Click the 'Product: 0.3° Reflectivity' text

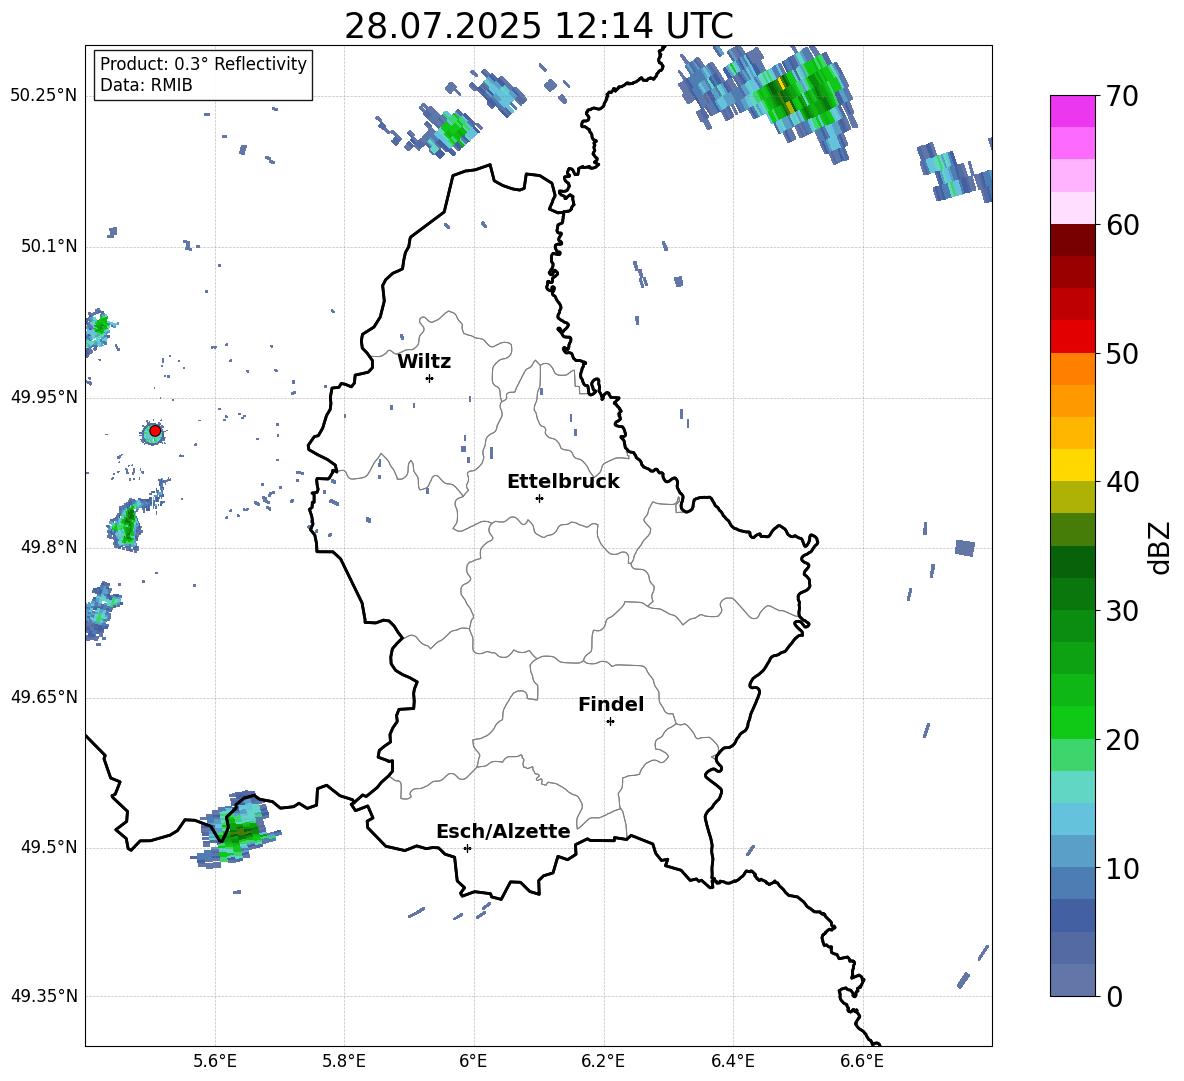(x=203, y=64)
